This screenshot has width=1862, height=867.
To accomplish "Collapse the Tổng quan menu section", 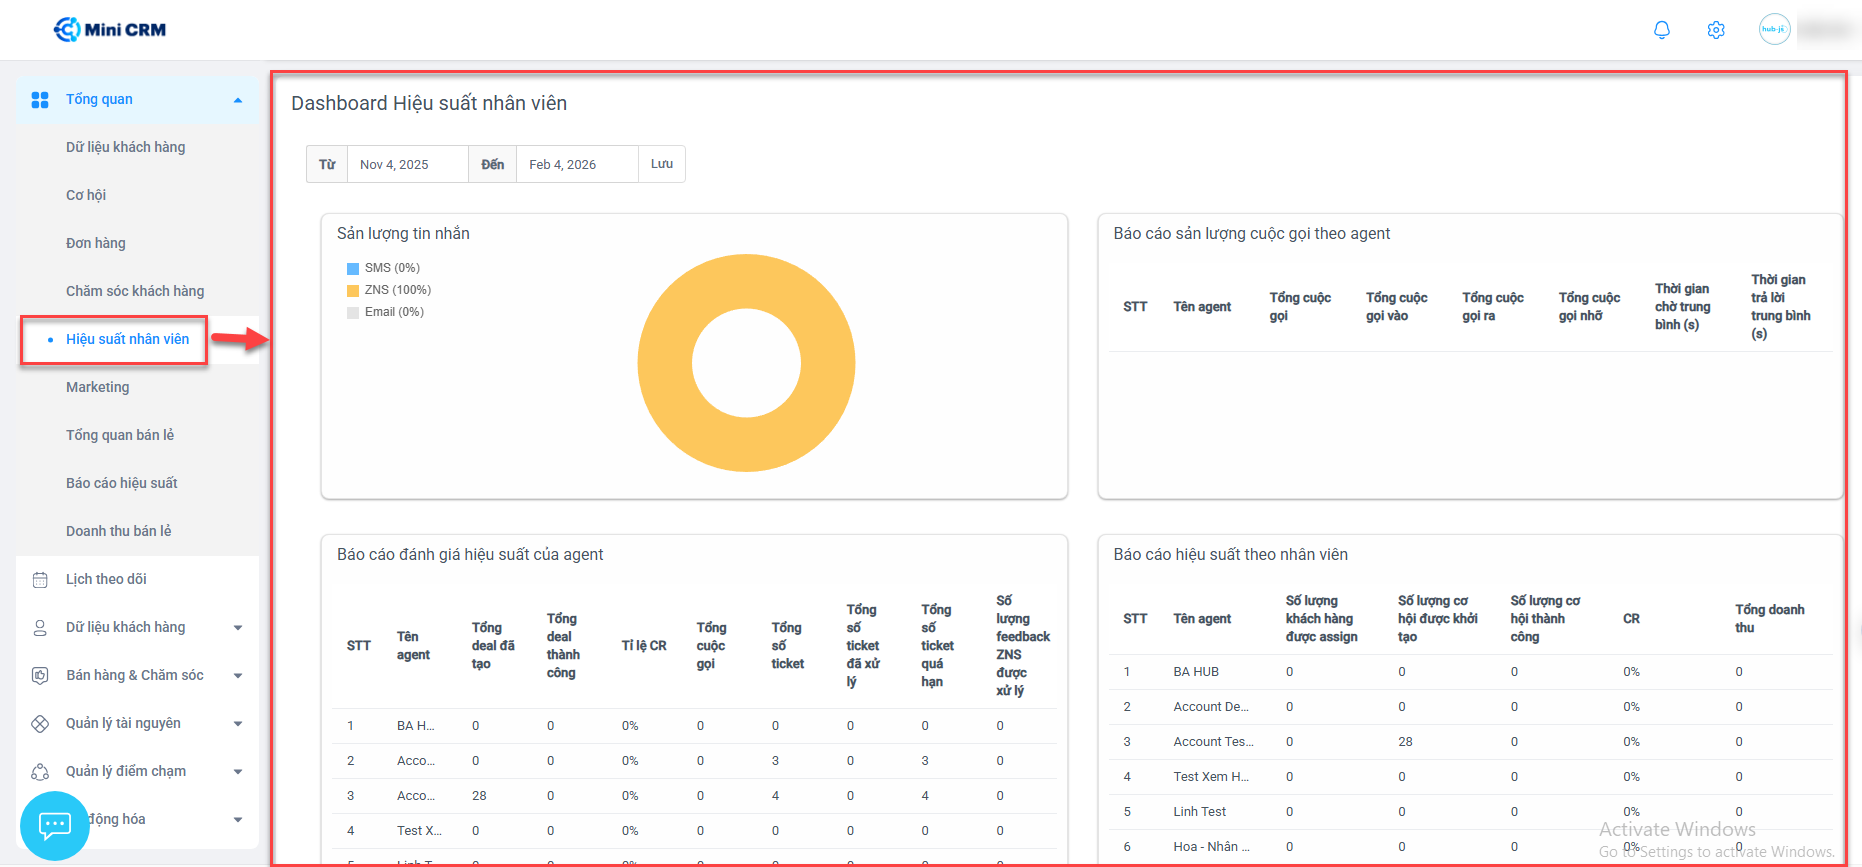I will point(238,100).
